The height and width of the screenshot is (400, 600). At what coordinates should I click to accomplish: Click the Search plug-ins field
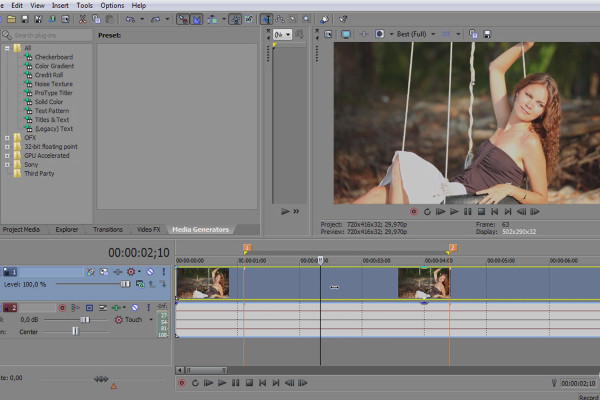click(x=47, y=36)
